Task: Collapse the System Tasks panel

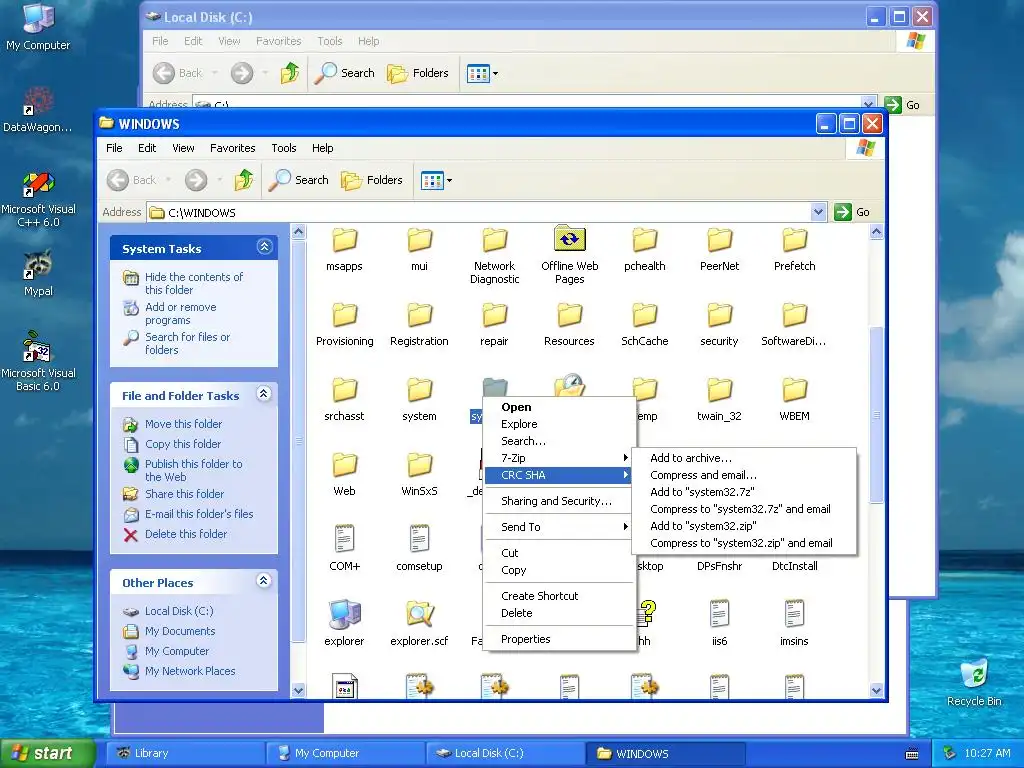Action: tap(264, 247)
